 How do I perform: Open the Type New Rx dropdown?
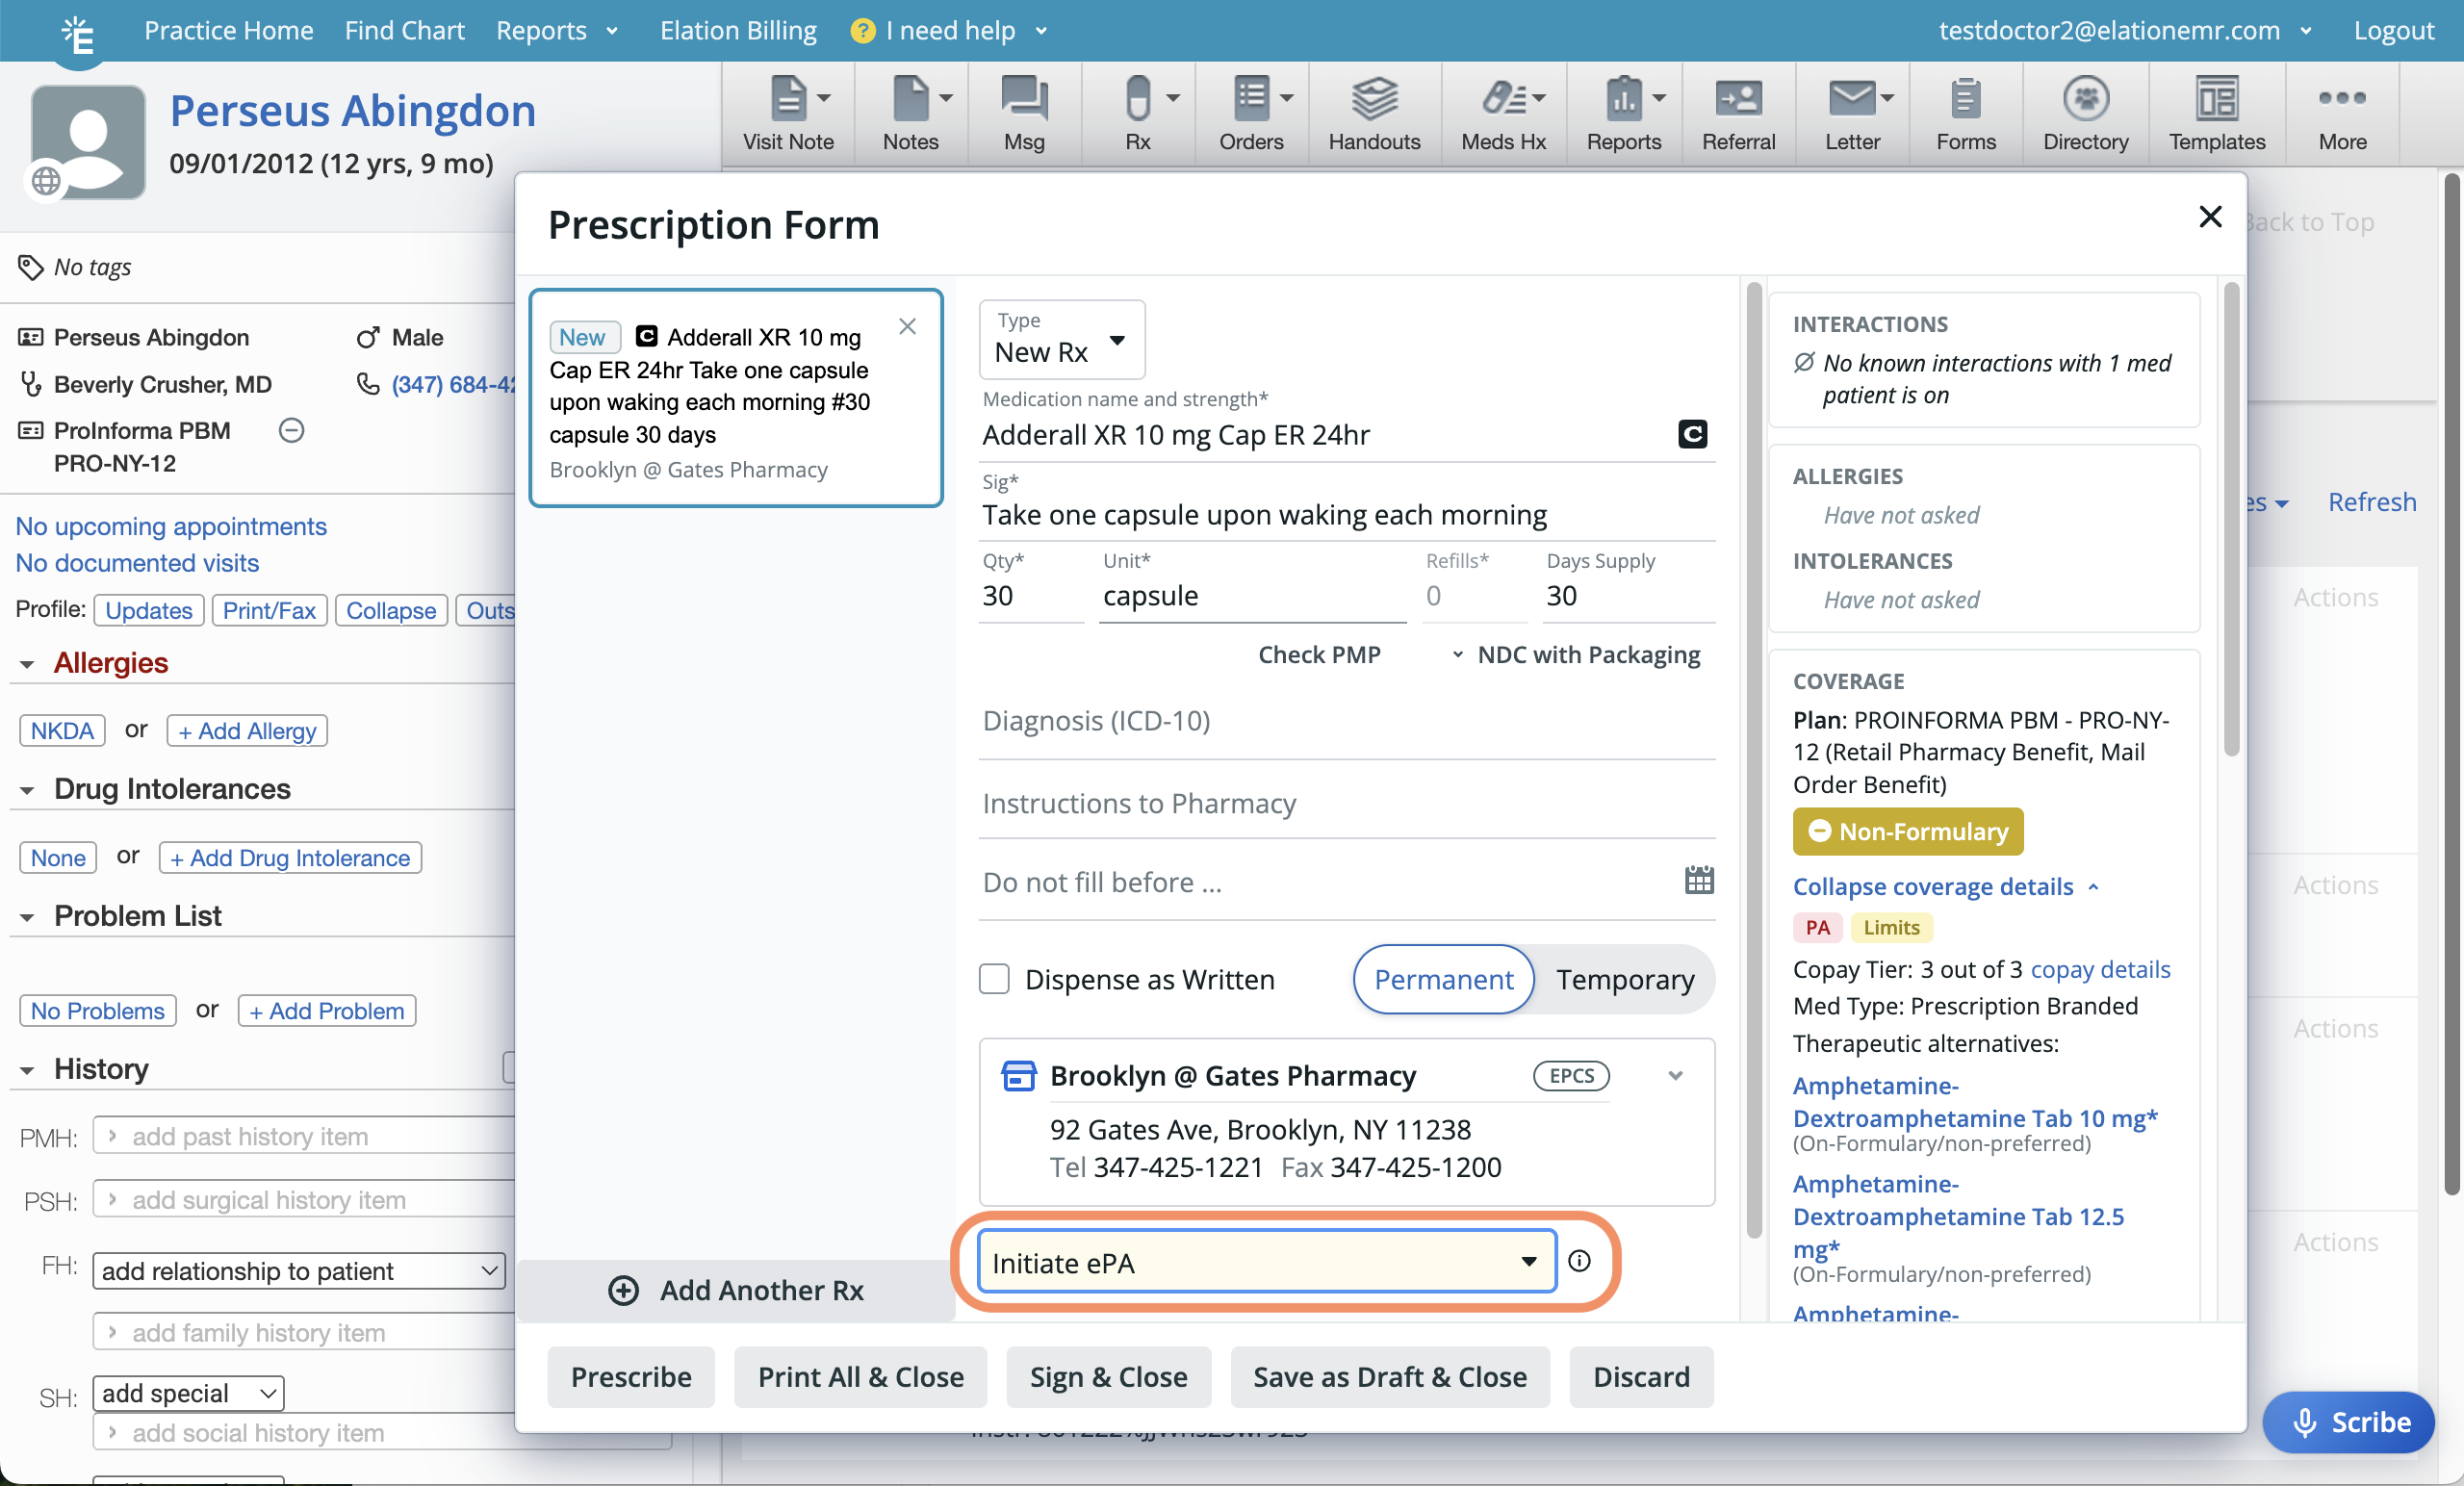click(x=1061, y=341)
